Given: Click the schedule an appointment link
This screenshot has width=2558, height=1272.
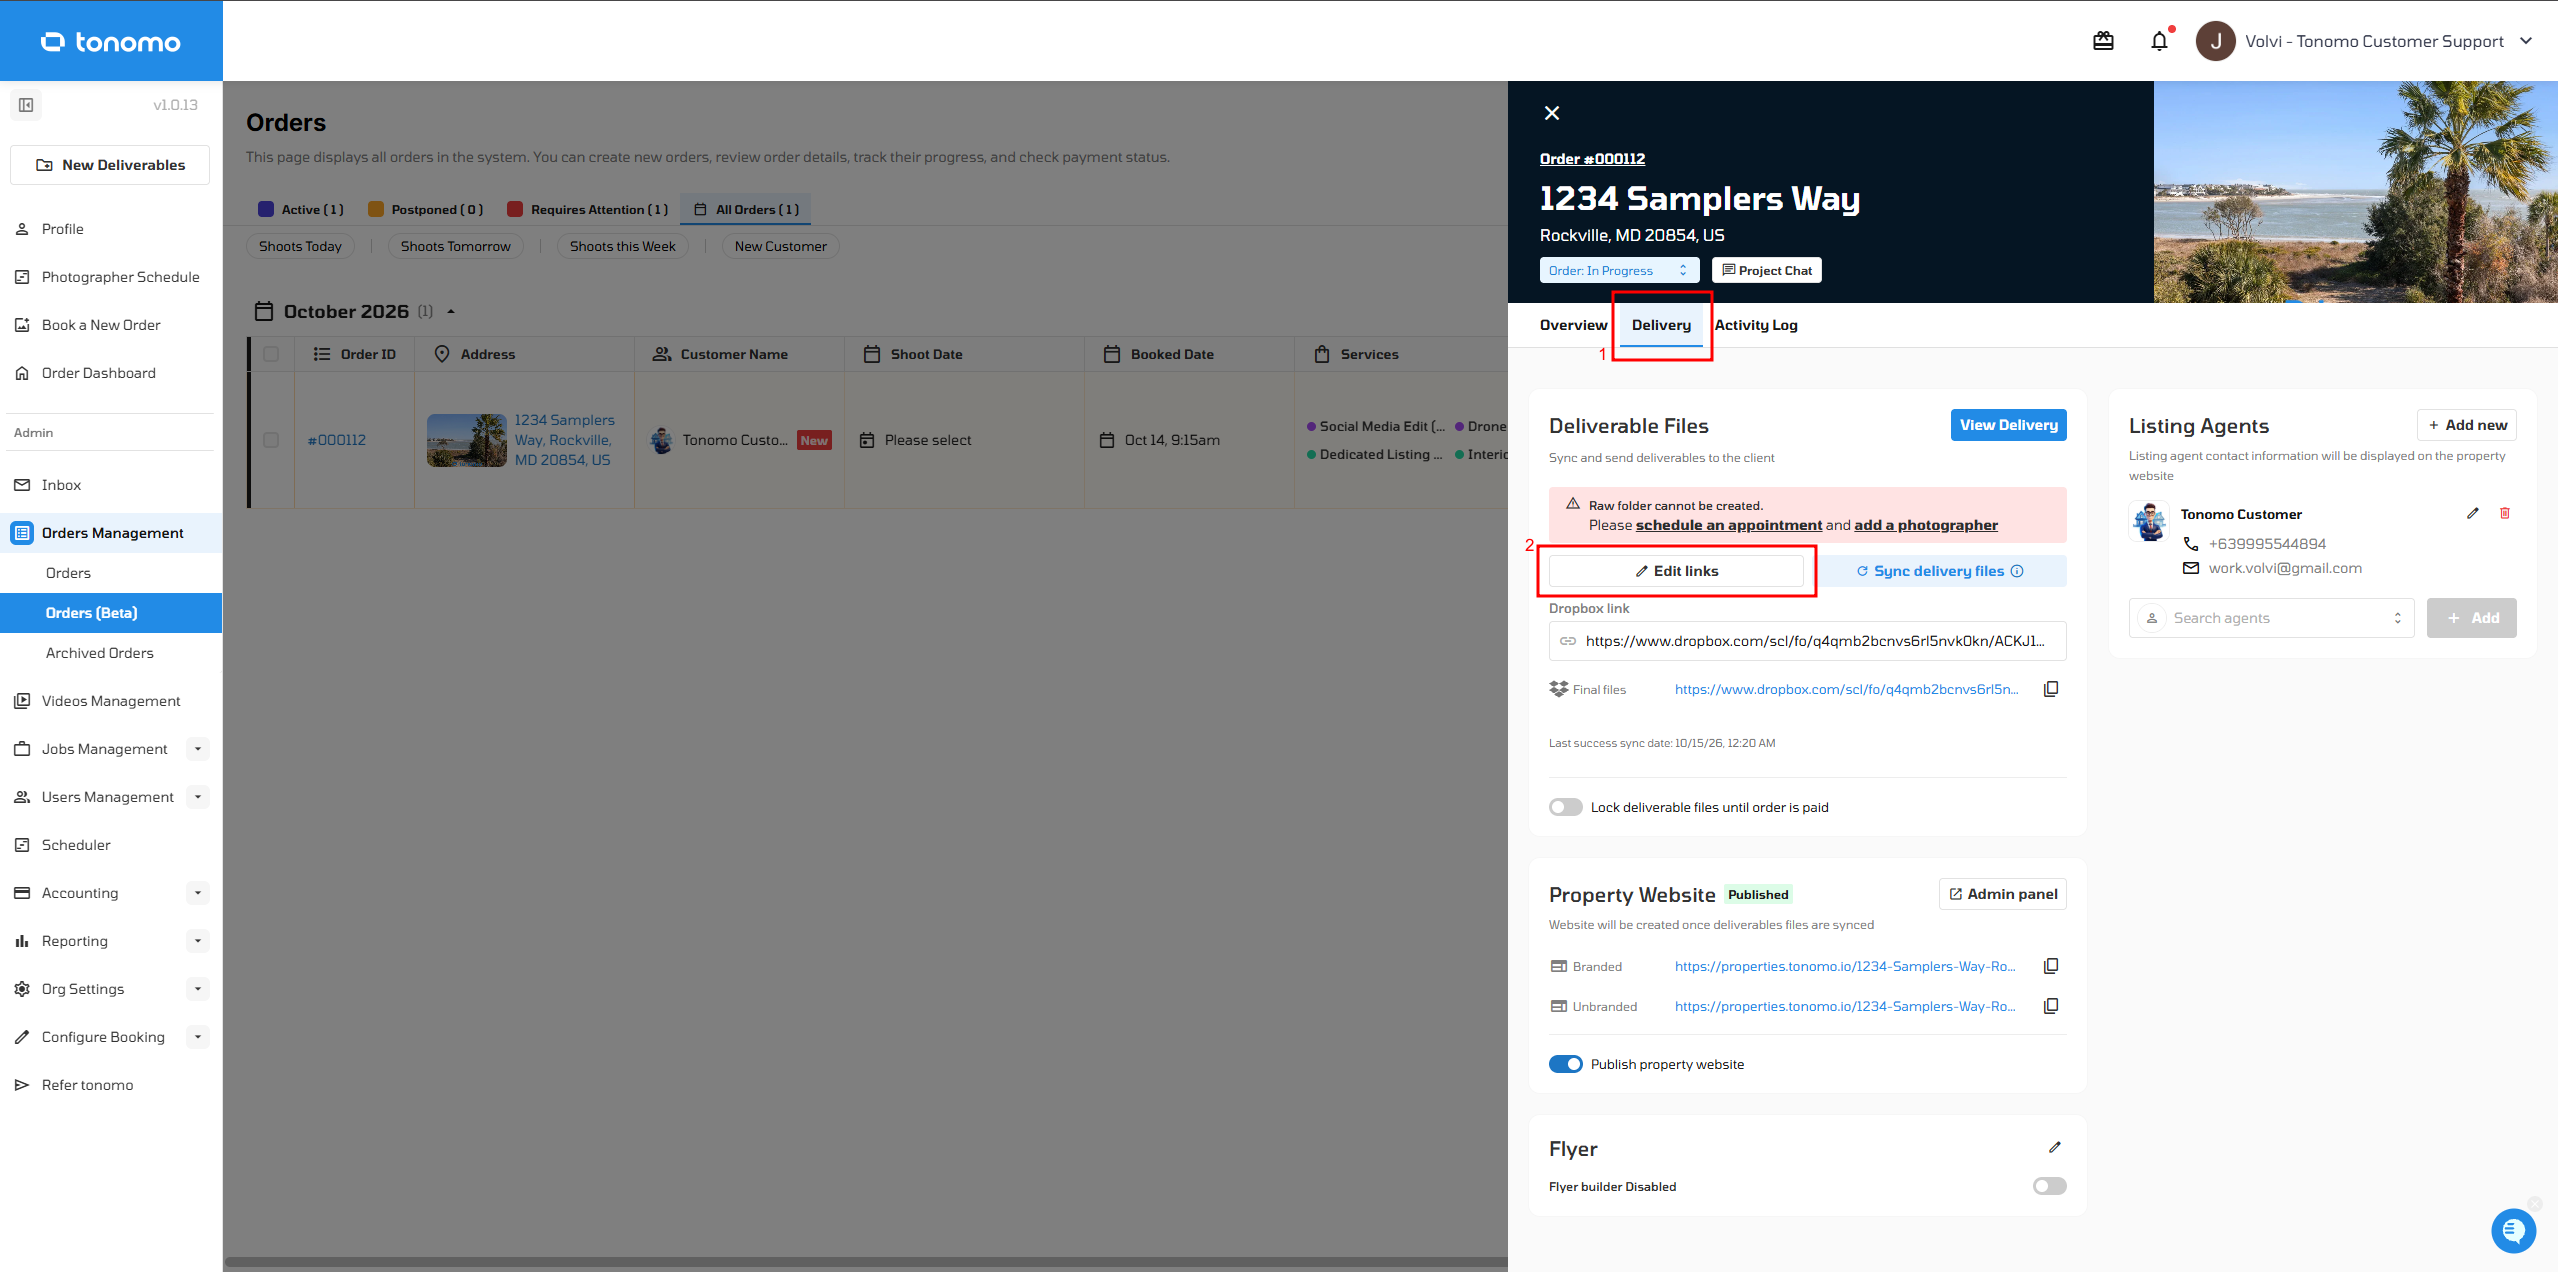Looking at the screenshot, I should point(1728,525).
